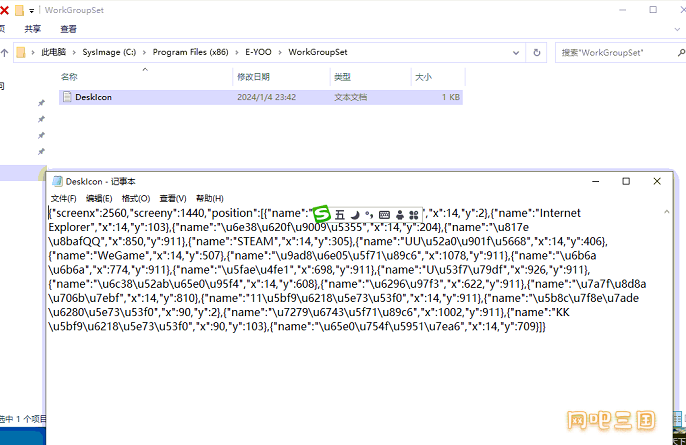
Task: Click the Notepad icon in DeskIcon title bar
Action: click(57, 181)
